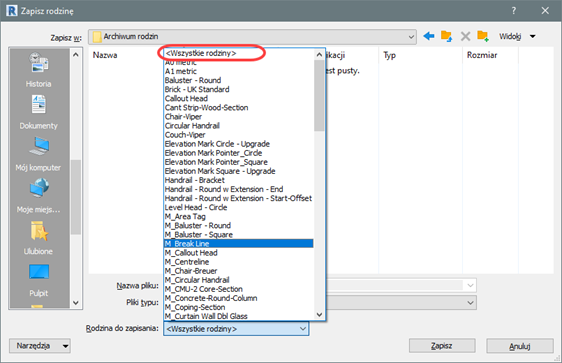Choose Circular Handrail from the list
Viewport: 562px width, 363px height.
click(192, 126)
